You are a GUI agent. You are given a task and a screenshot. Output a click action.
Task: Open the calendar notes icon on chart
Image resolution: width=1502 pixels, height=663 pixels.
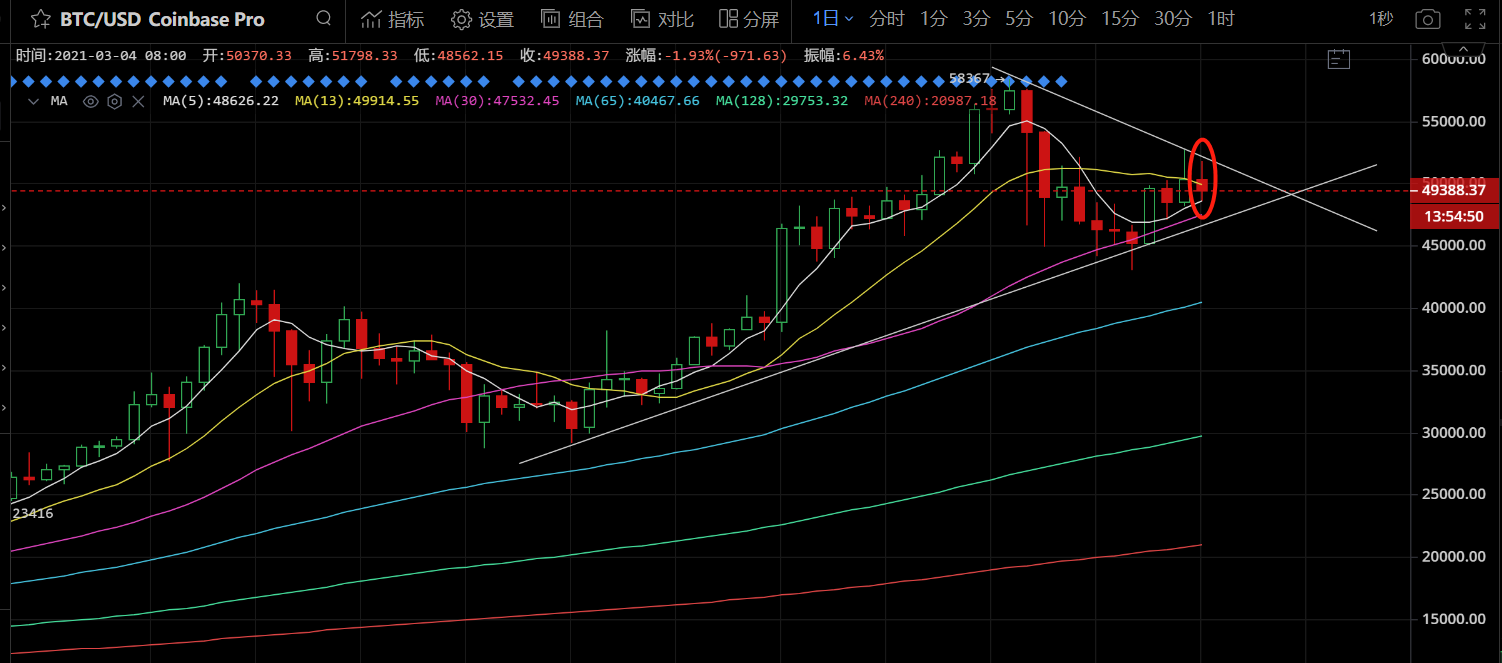pyautogui.click(x=1339, y=60)
